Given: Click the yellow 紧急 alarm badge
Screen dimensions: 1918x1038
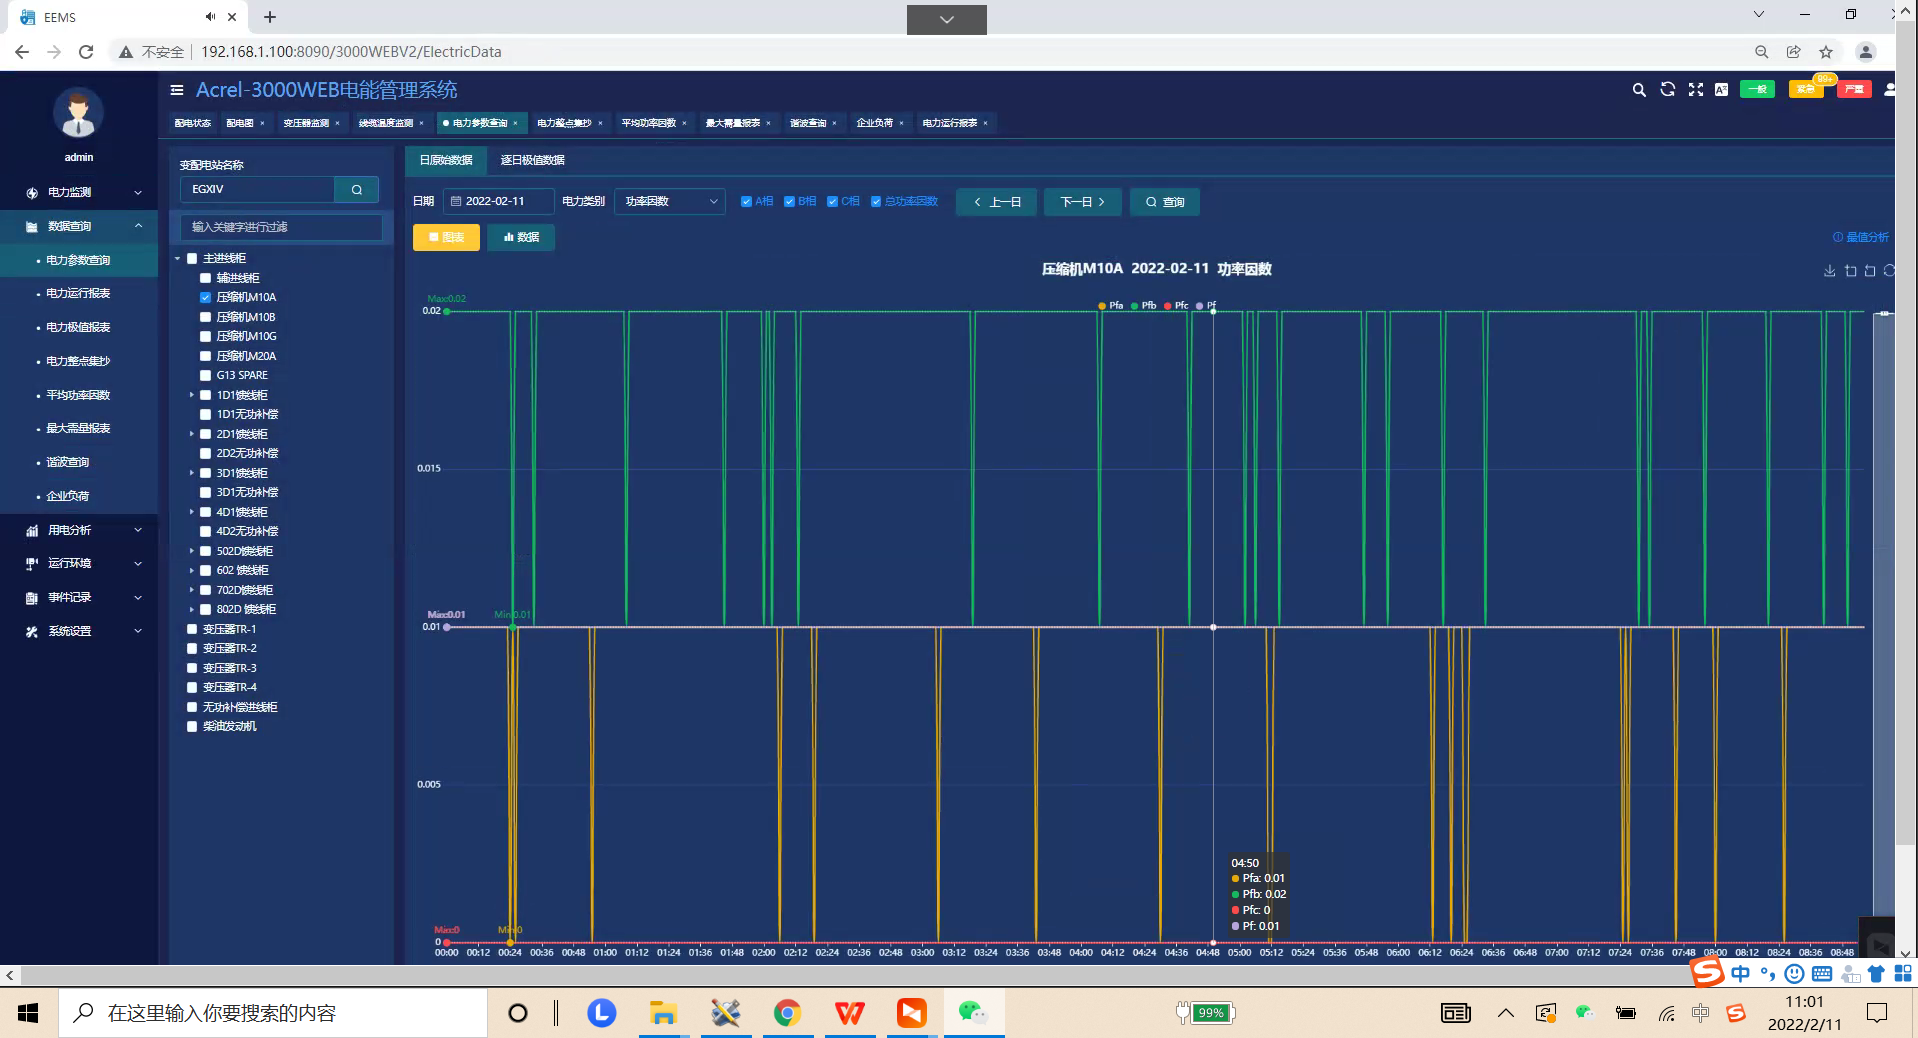Looking at the screenshot, I should click(1805, 90).
